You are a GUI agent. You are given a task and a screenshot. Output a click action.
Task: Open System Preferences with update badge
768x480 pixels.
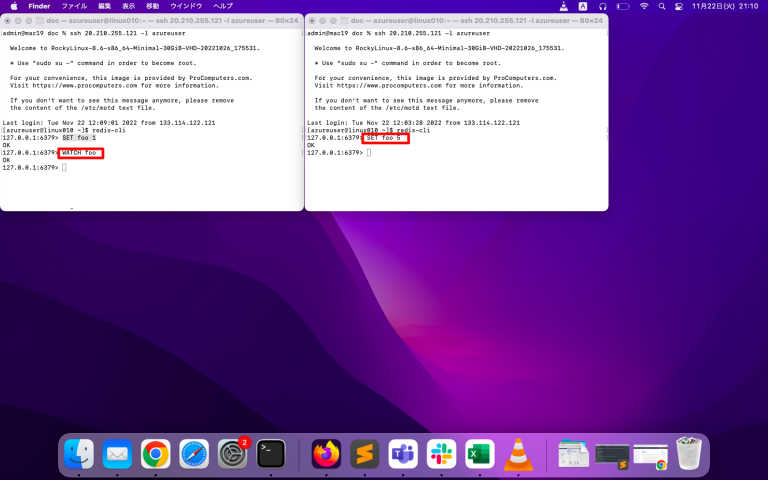pyautogui.click(x=233, y=455)
